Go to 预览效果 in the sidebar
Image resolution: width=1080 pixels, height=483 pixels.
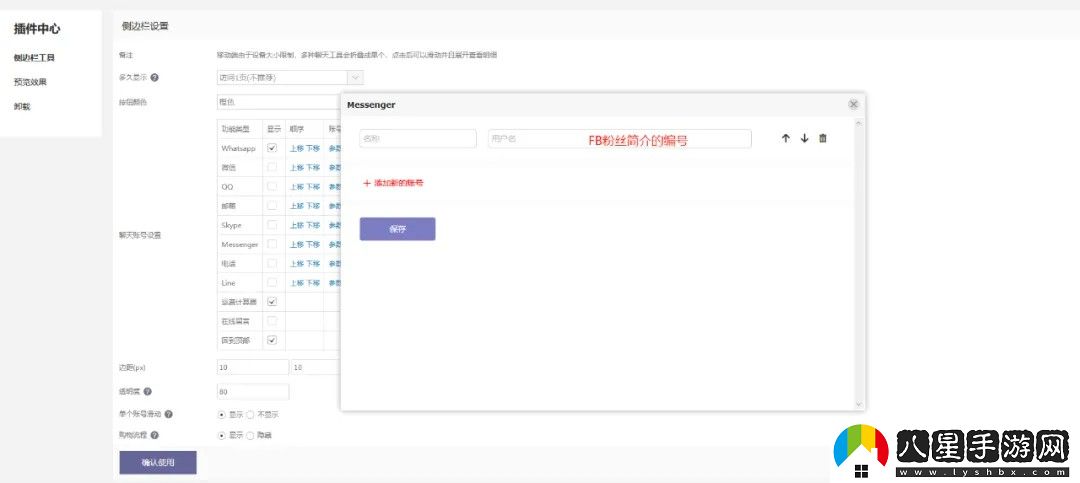(x=31, y=82)
